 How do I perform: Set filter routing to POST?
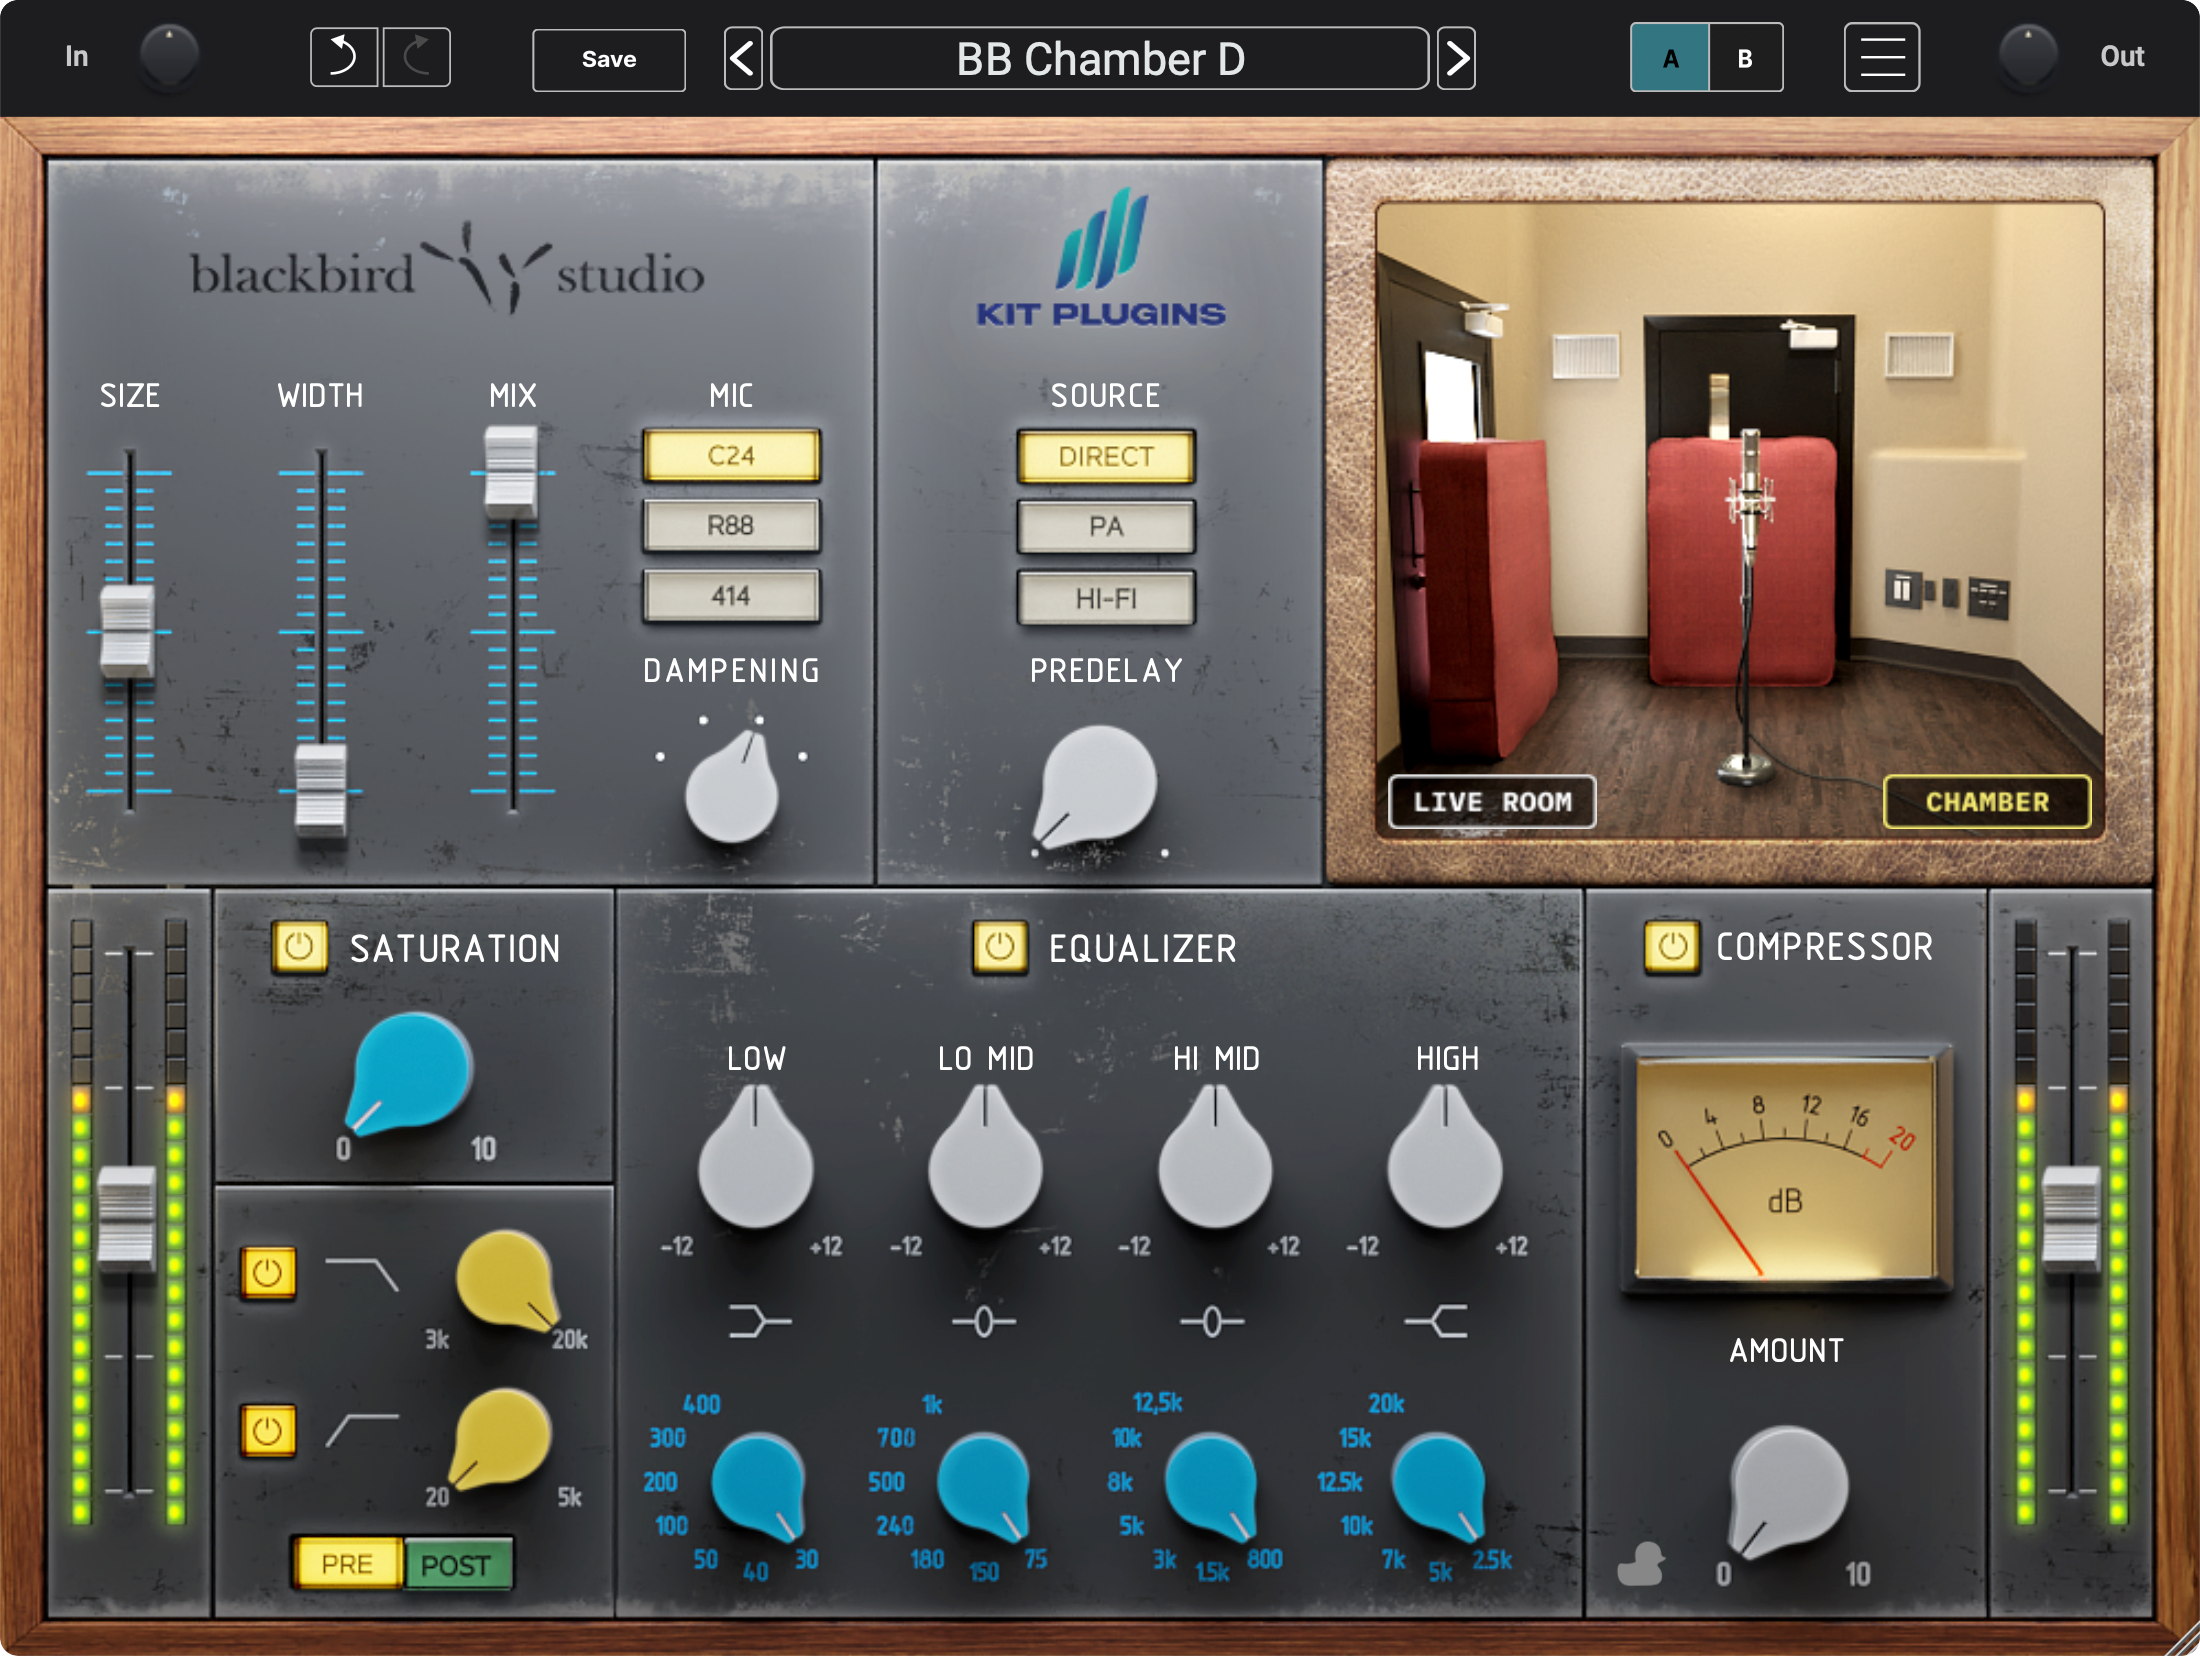(457, 1565)
